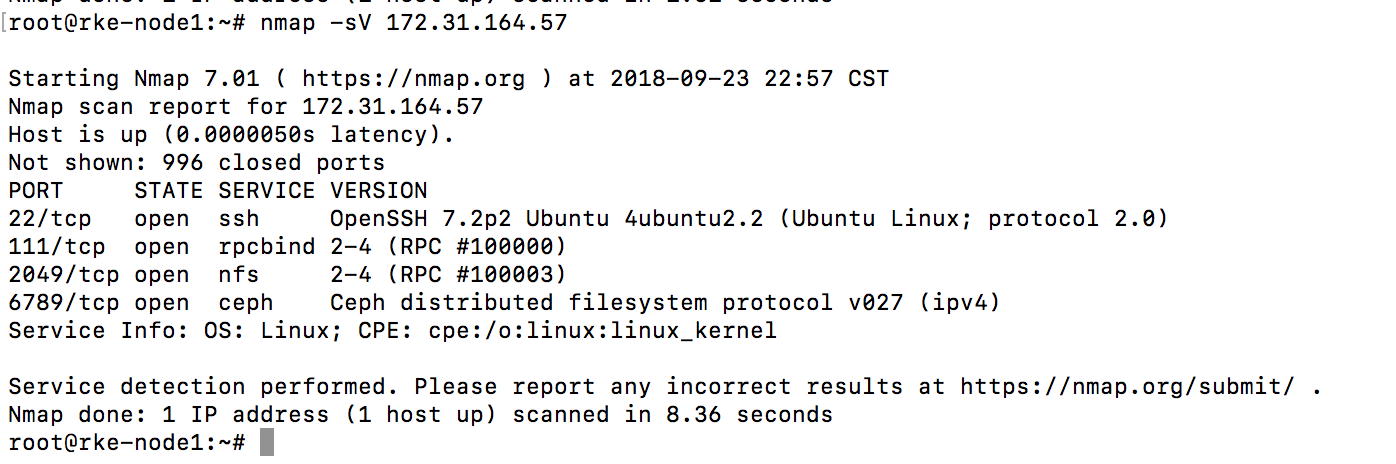The width and height of the screenshot is (1396, 464).
Task: Click the cursor block at the last prompt
Action: point(267,443)
